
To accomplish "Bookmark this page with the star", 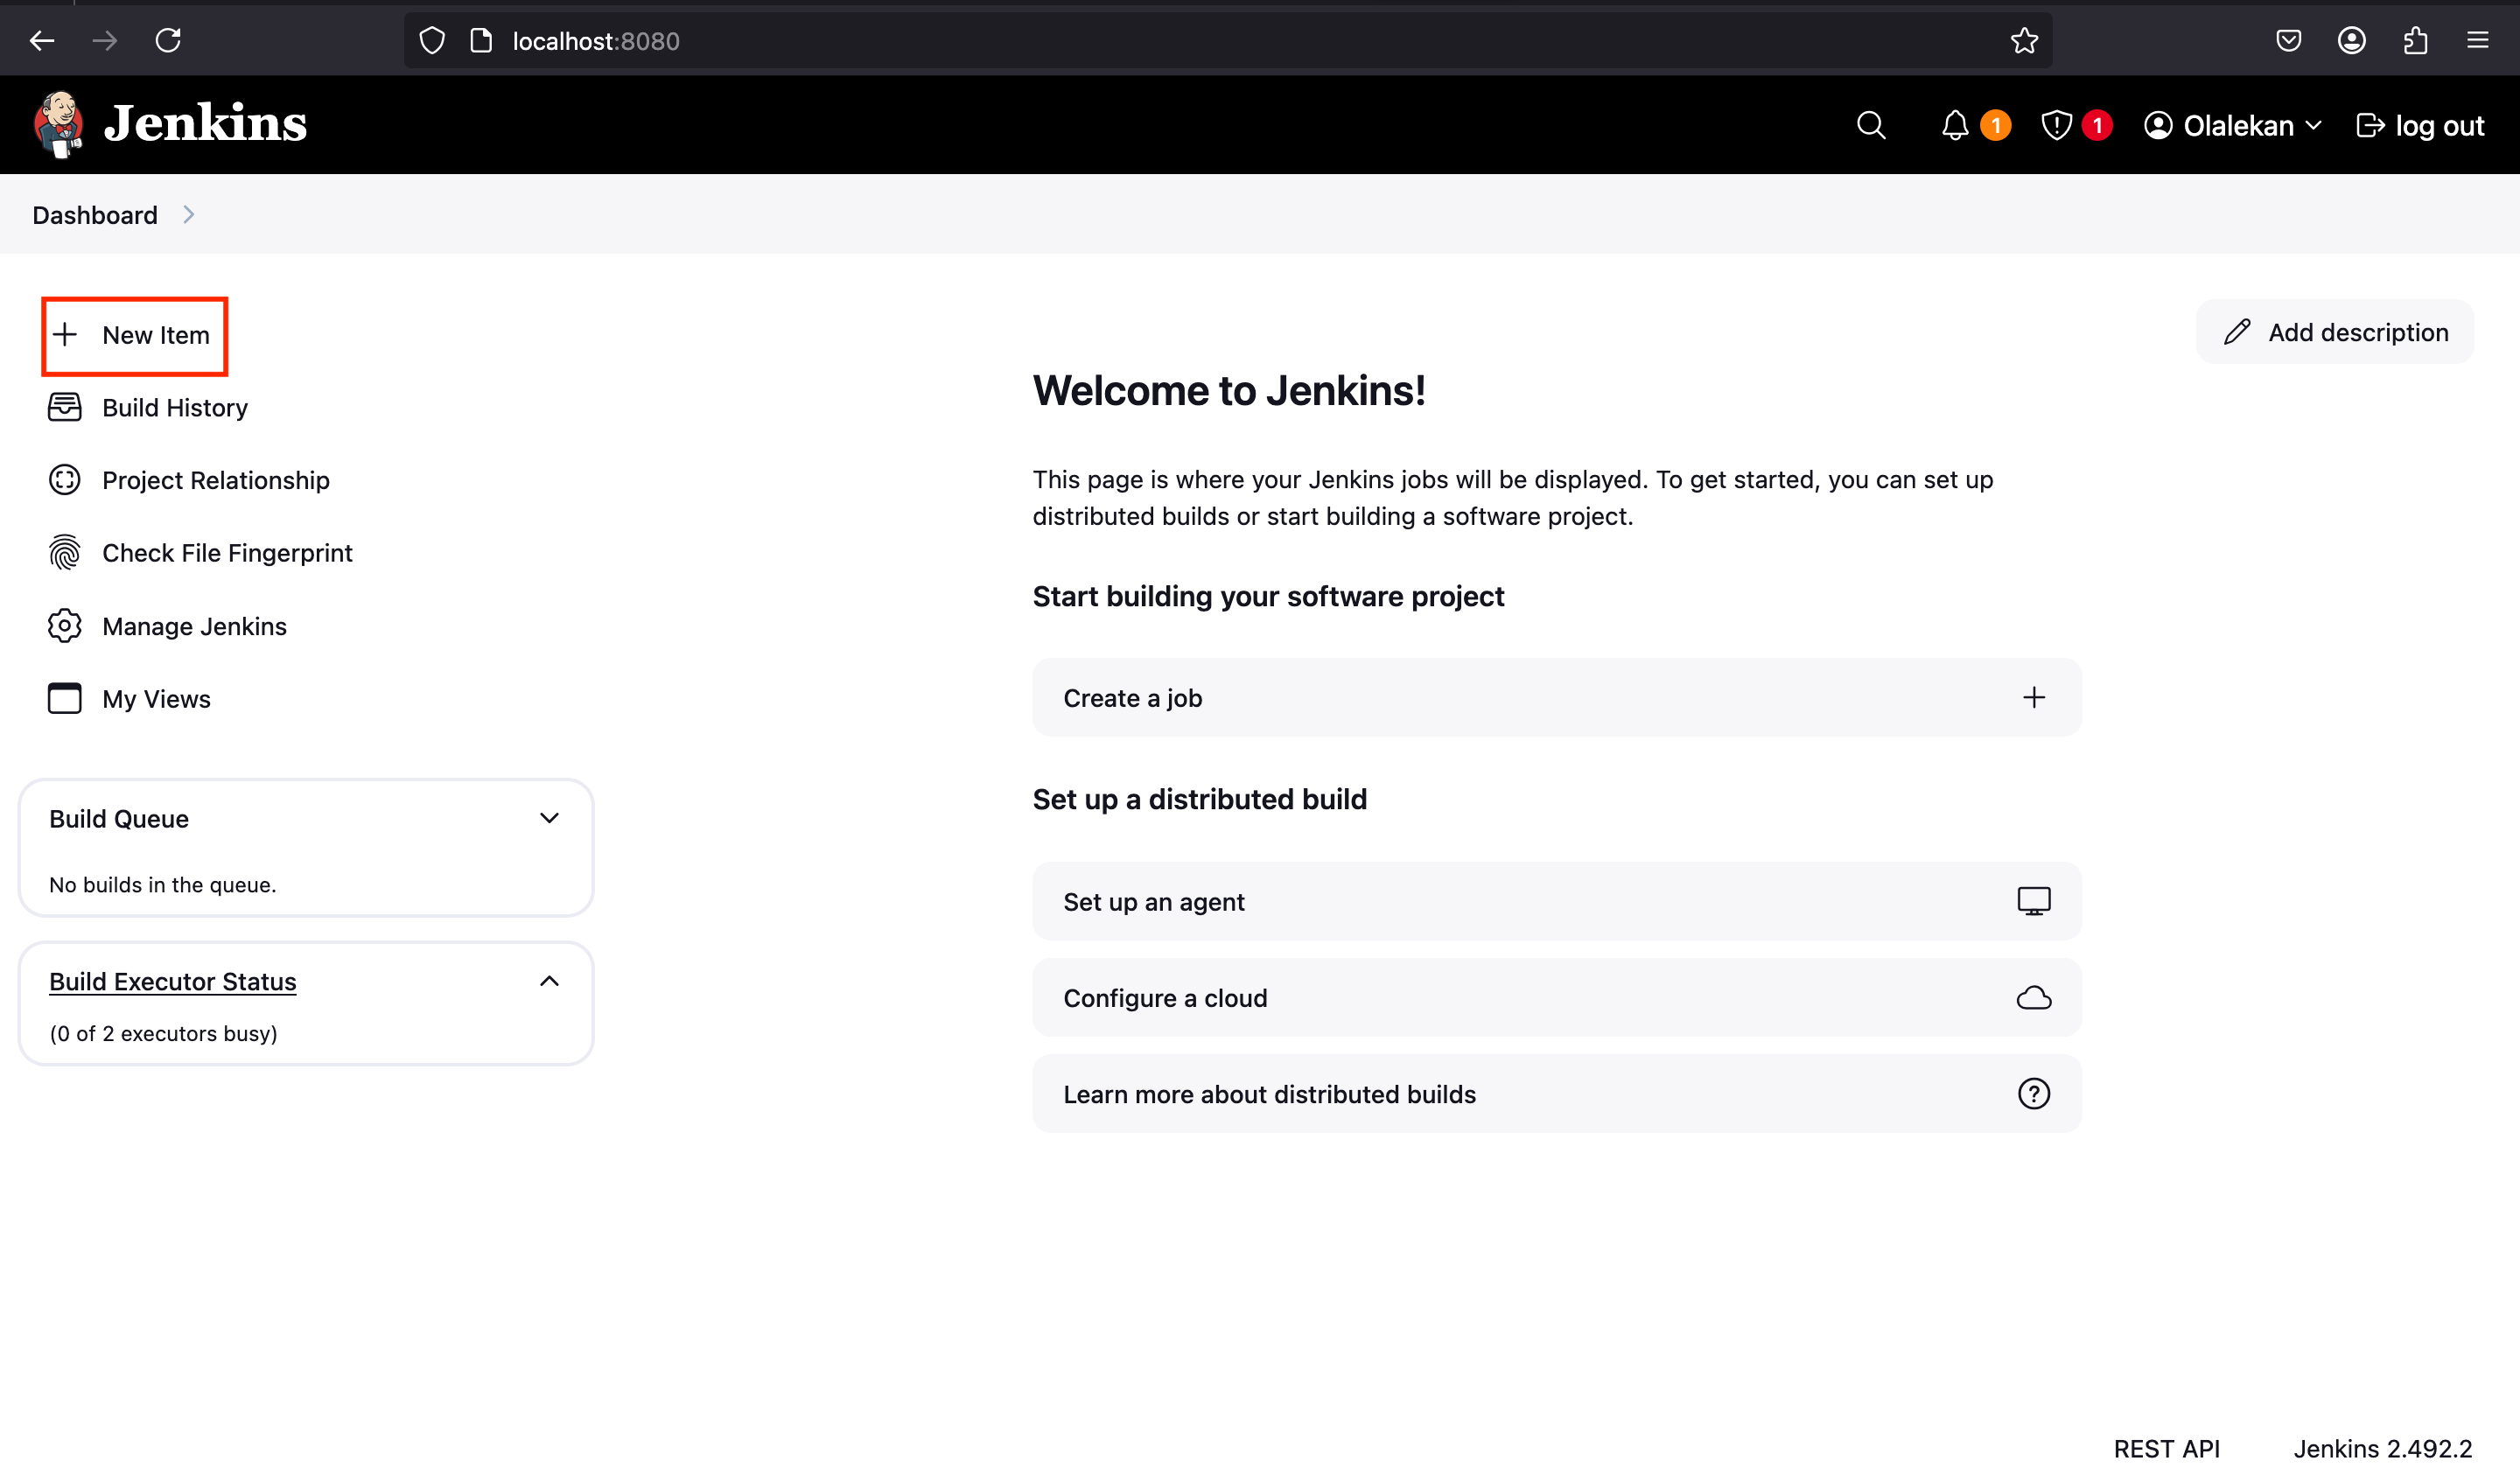I will pyautogui.click(x=2024, y=41).
